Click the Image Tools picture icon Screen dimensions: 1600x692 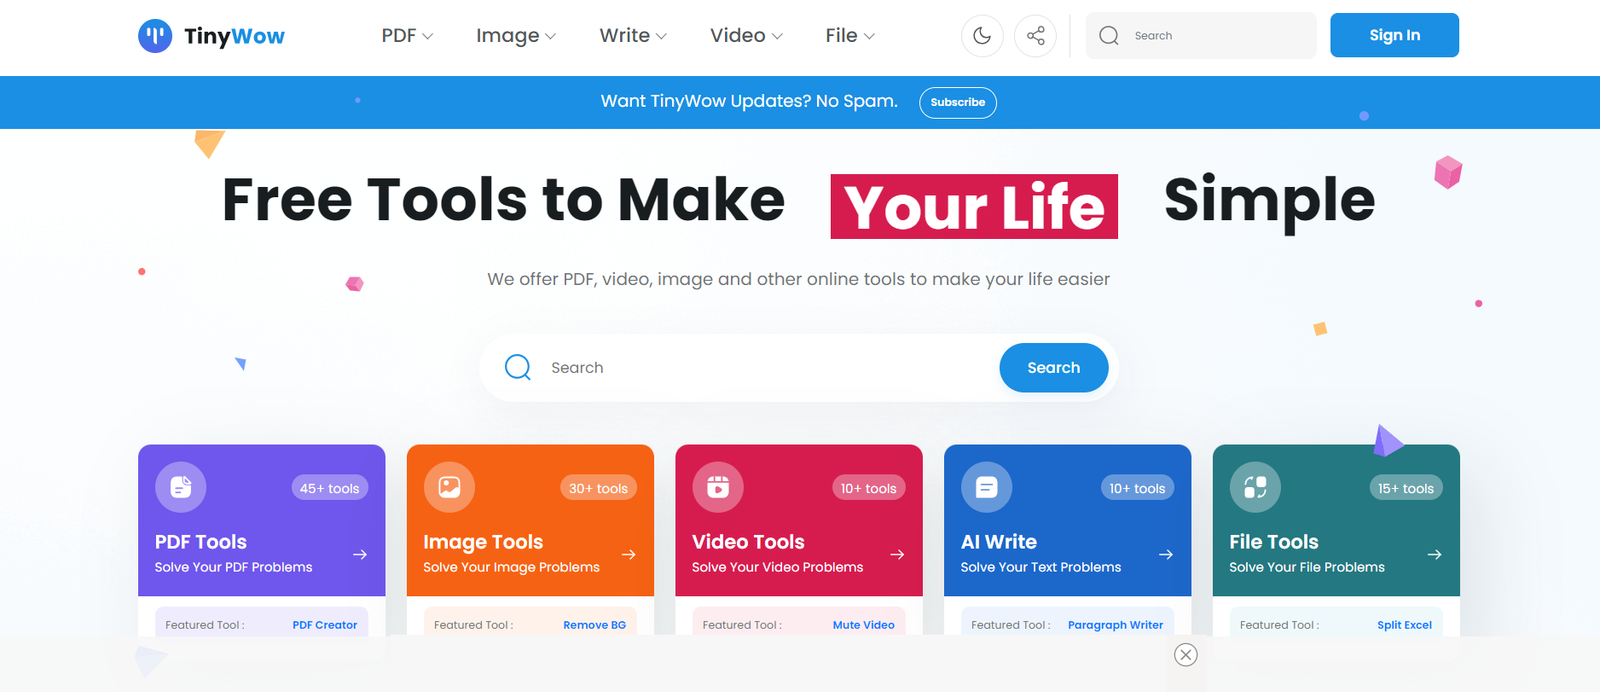(x=449, y=487)
